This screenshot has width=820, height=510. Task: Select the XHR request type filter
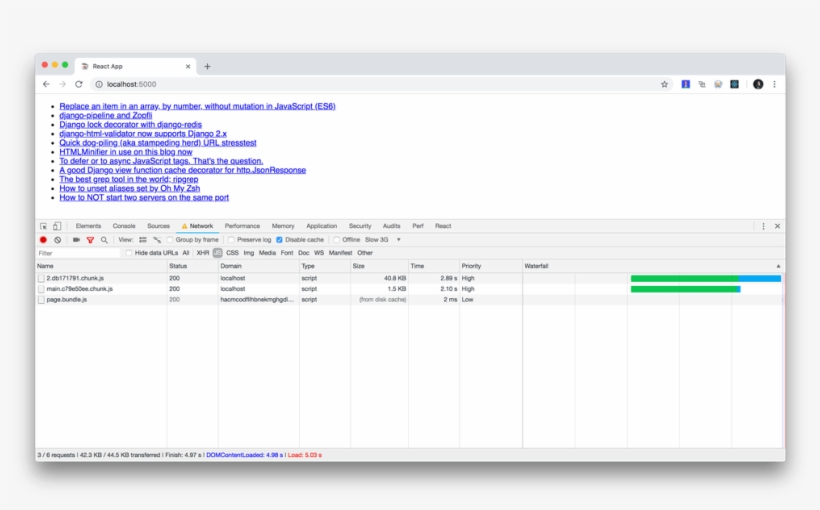click(x=202, y=253)
